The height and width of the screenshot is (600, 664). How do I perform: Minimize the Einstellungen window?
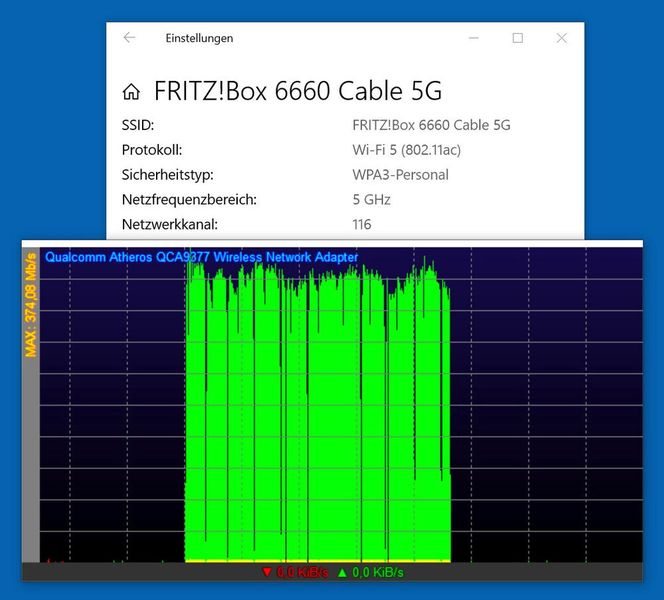pyautogui.click(x=473, y=38)
